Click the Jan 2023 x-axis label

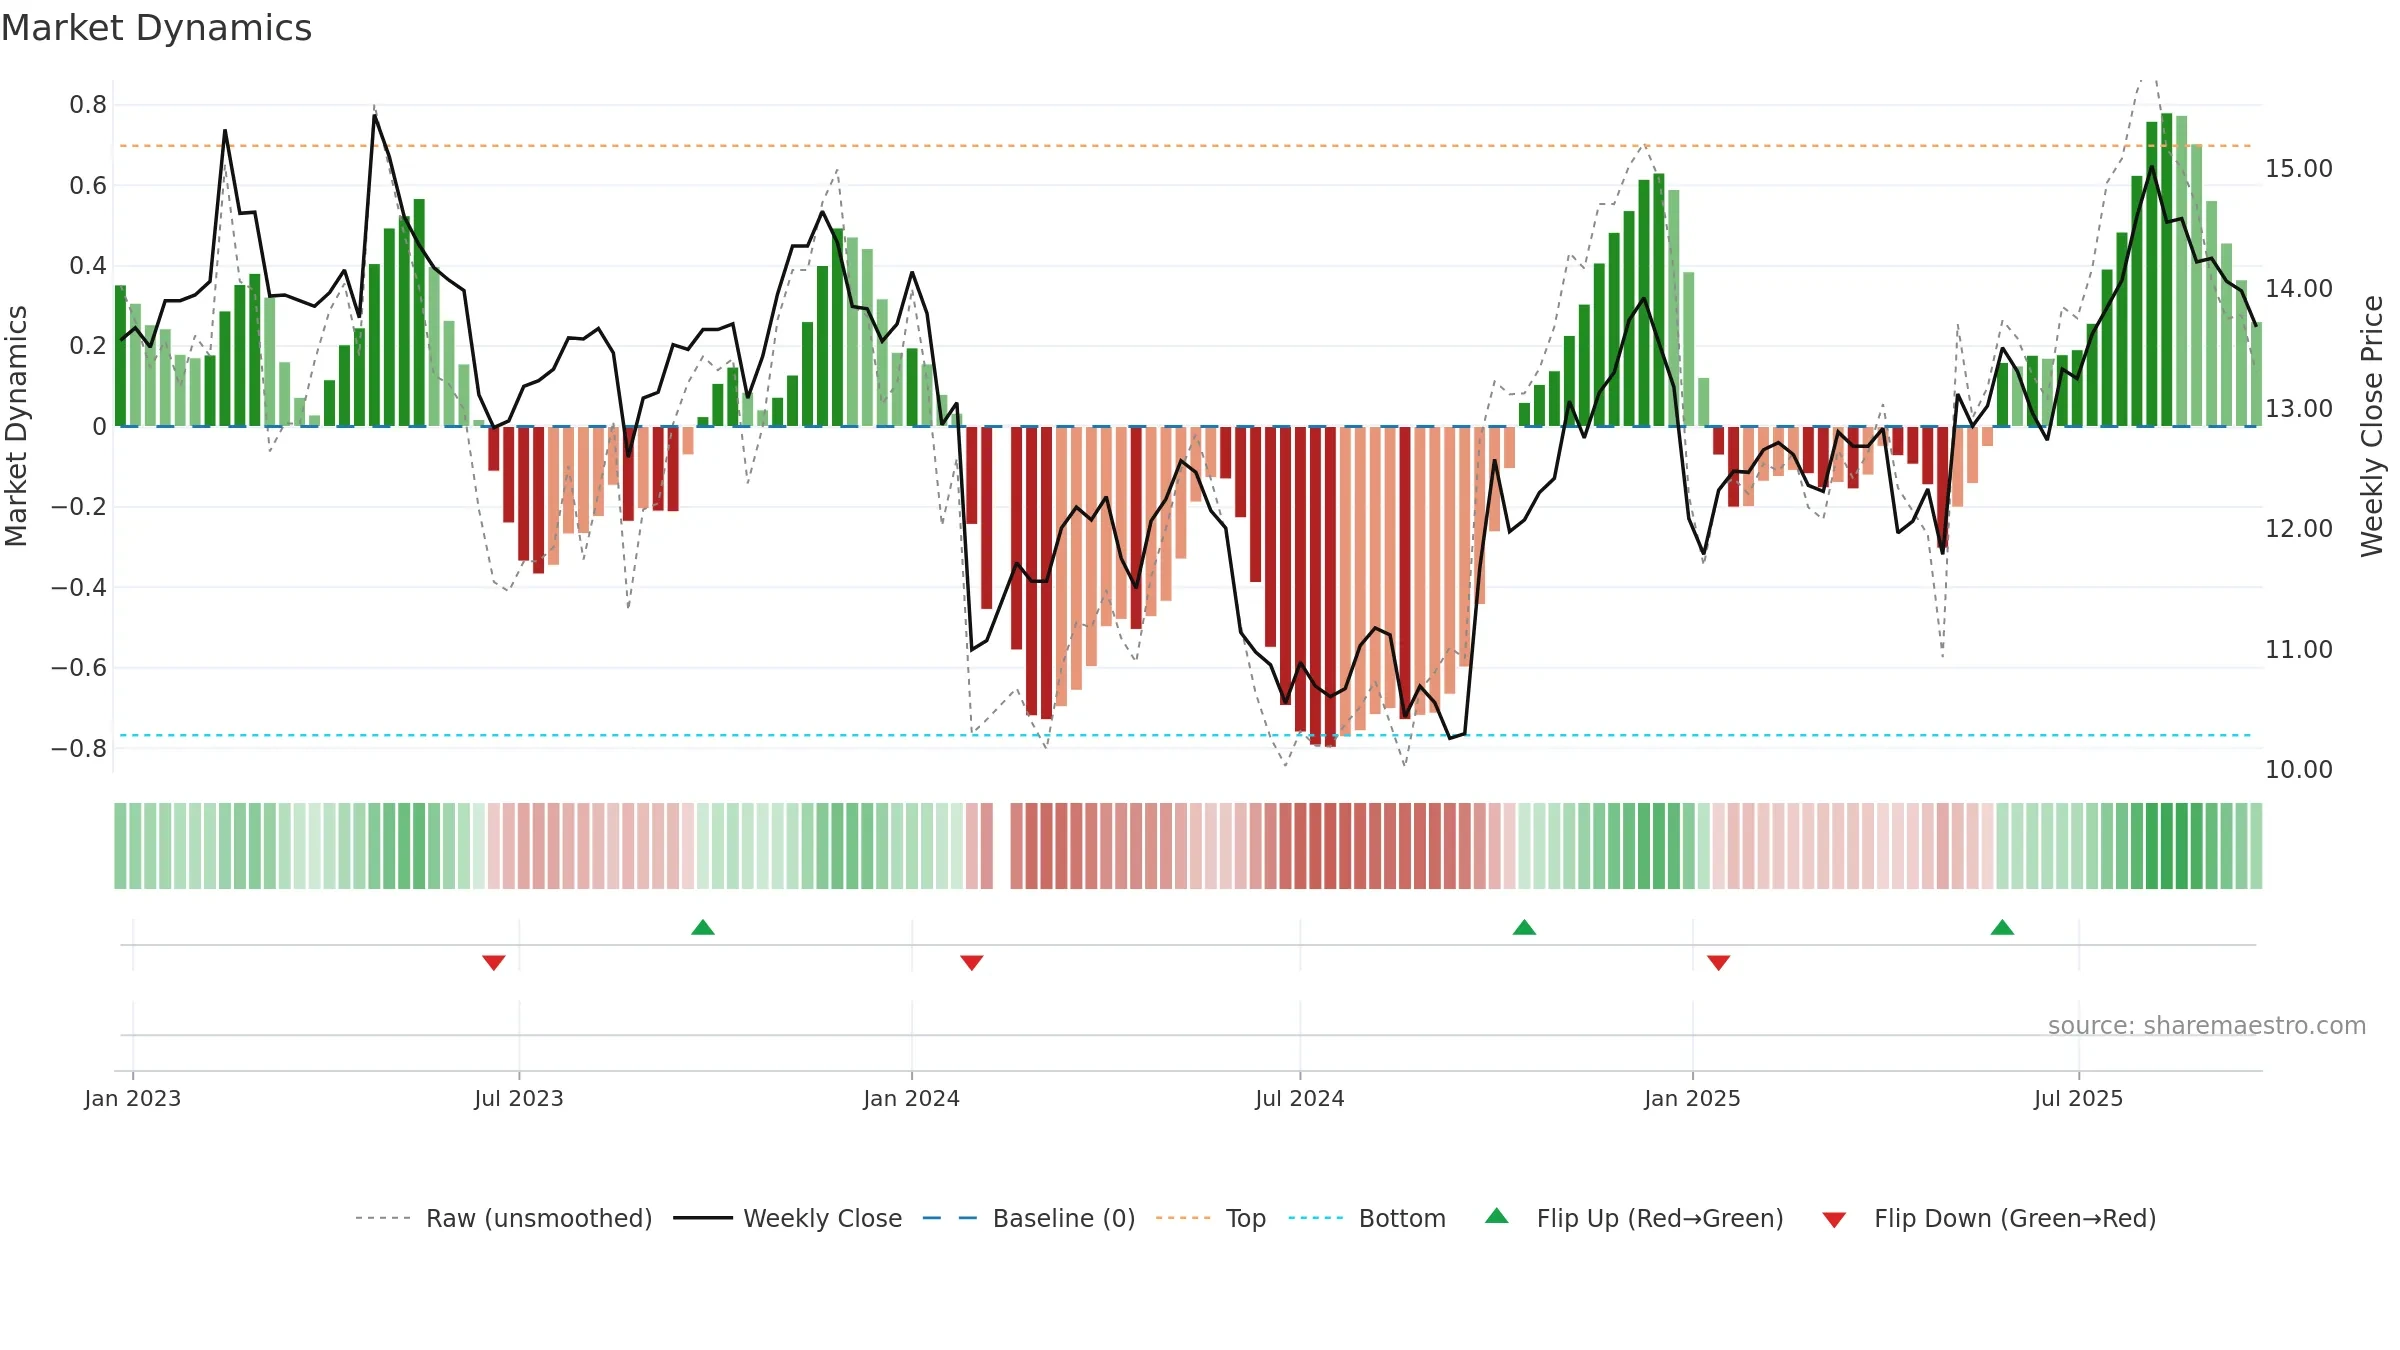[x=133, y=1098]
